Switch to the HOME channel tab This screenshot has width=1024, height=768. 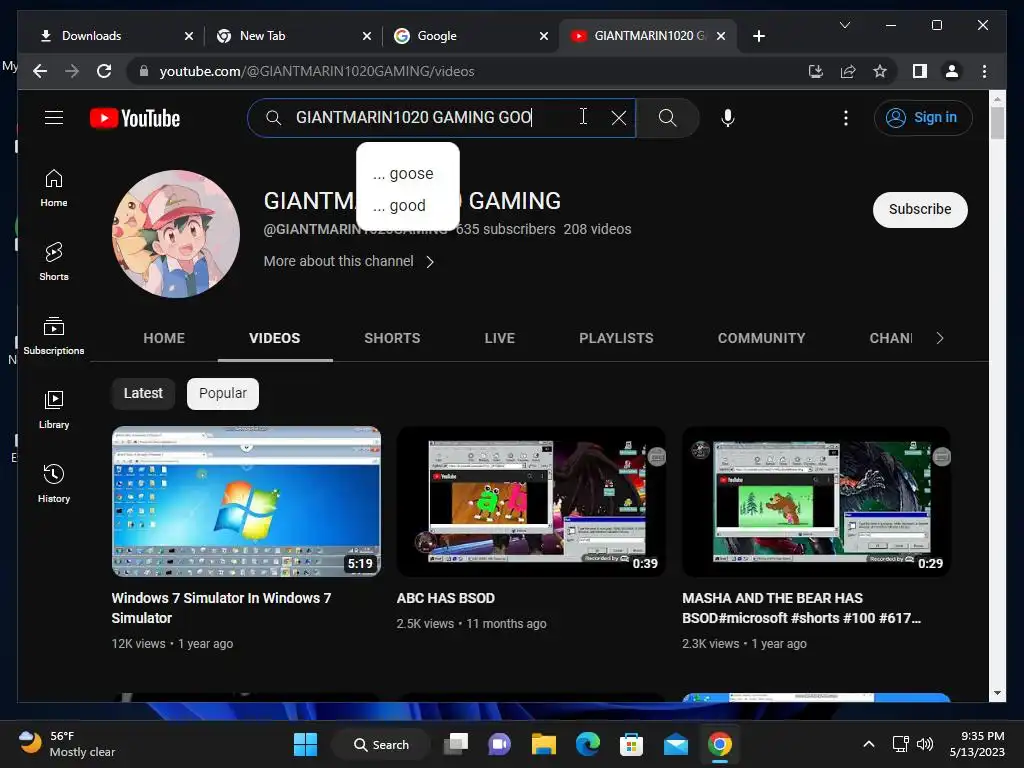164,338
